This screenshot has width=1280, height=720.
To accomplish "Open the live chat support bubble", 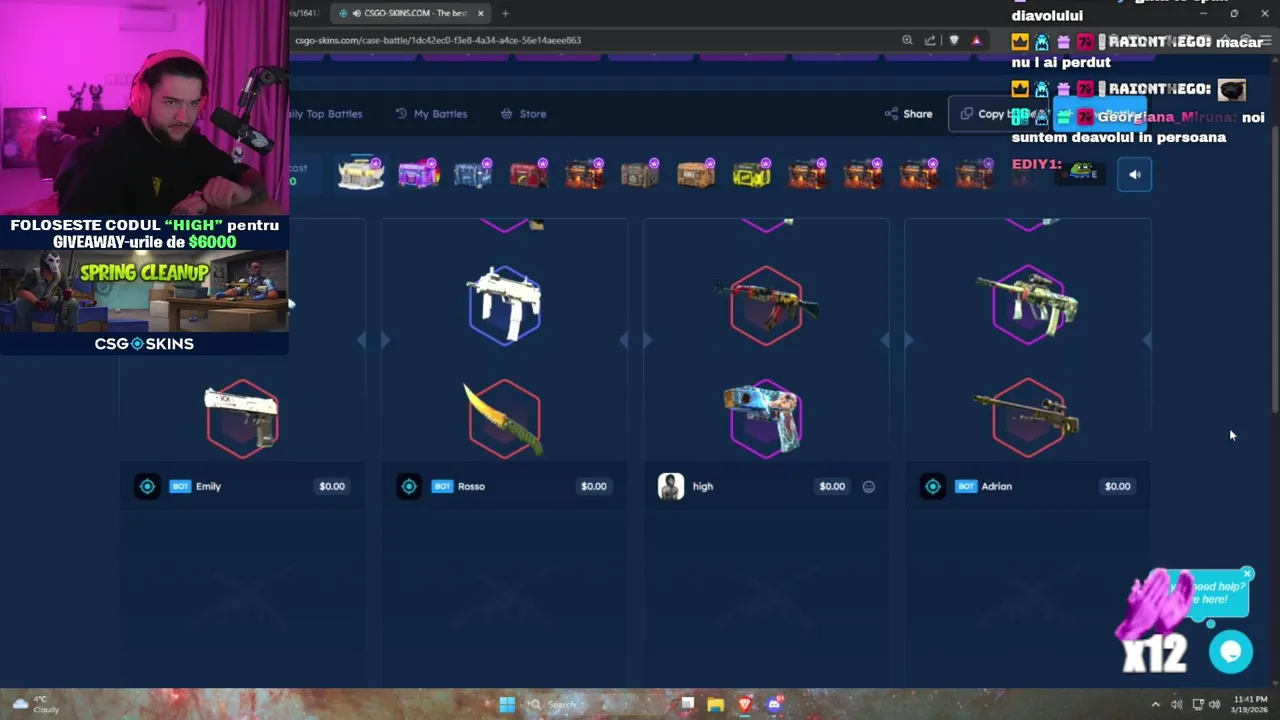I will [x=1231, y=652].
